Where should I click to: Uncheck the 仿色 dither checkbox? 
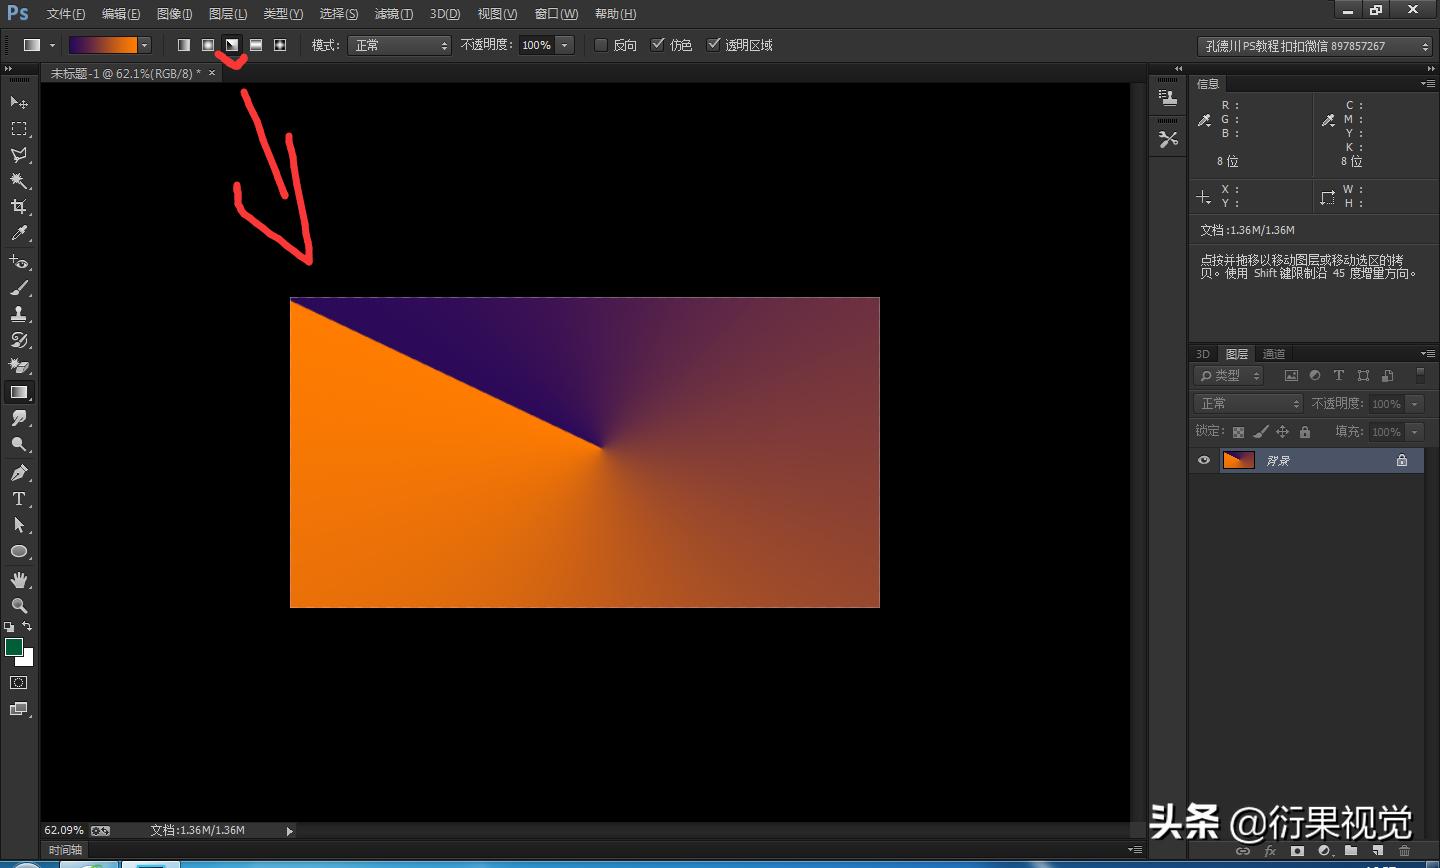point(658,44)
